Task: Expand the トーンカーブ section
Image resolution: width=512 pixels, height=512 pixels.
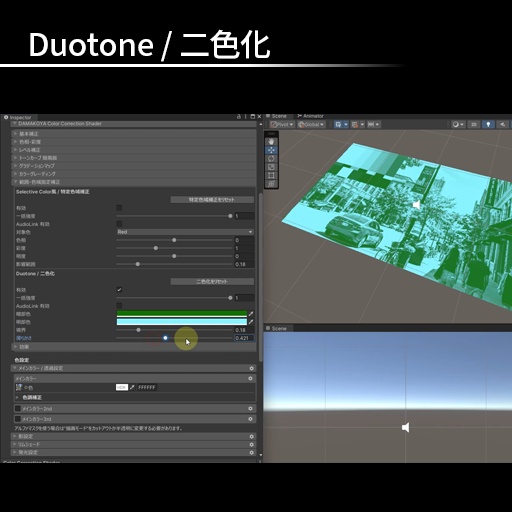Action: [134, 158]
